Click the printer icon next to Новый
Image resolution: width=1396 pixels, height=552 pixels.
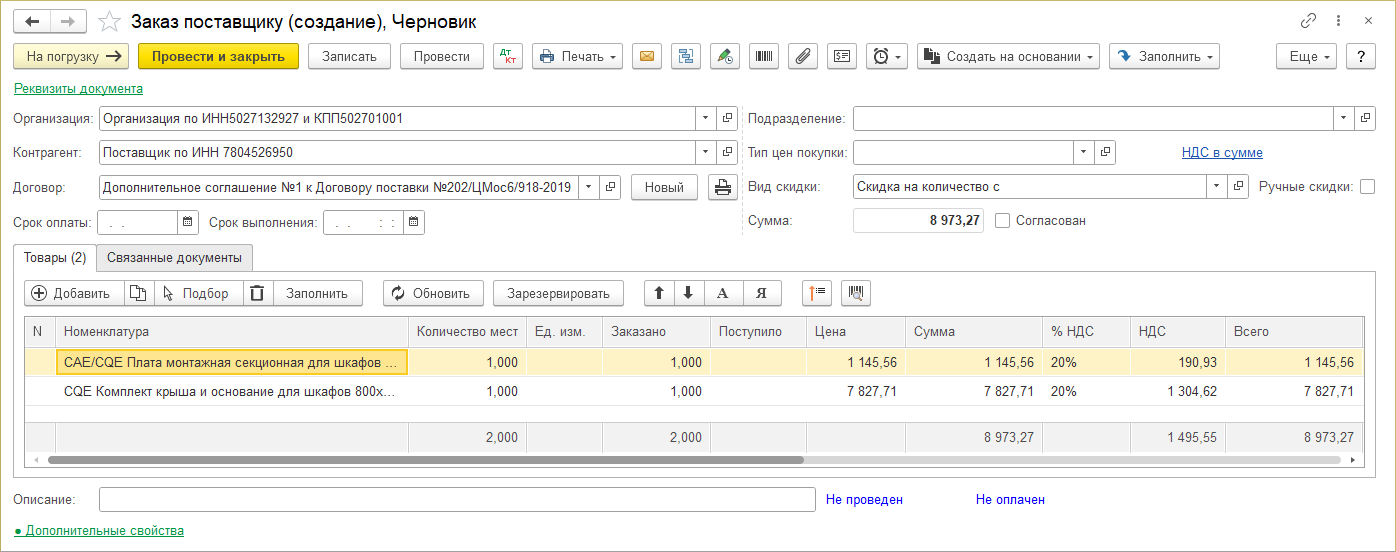pyautogui.click(x=721, y=187)
